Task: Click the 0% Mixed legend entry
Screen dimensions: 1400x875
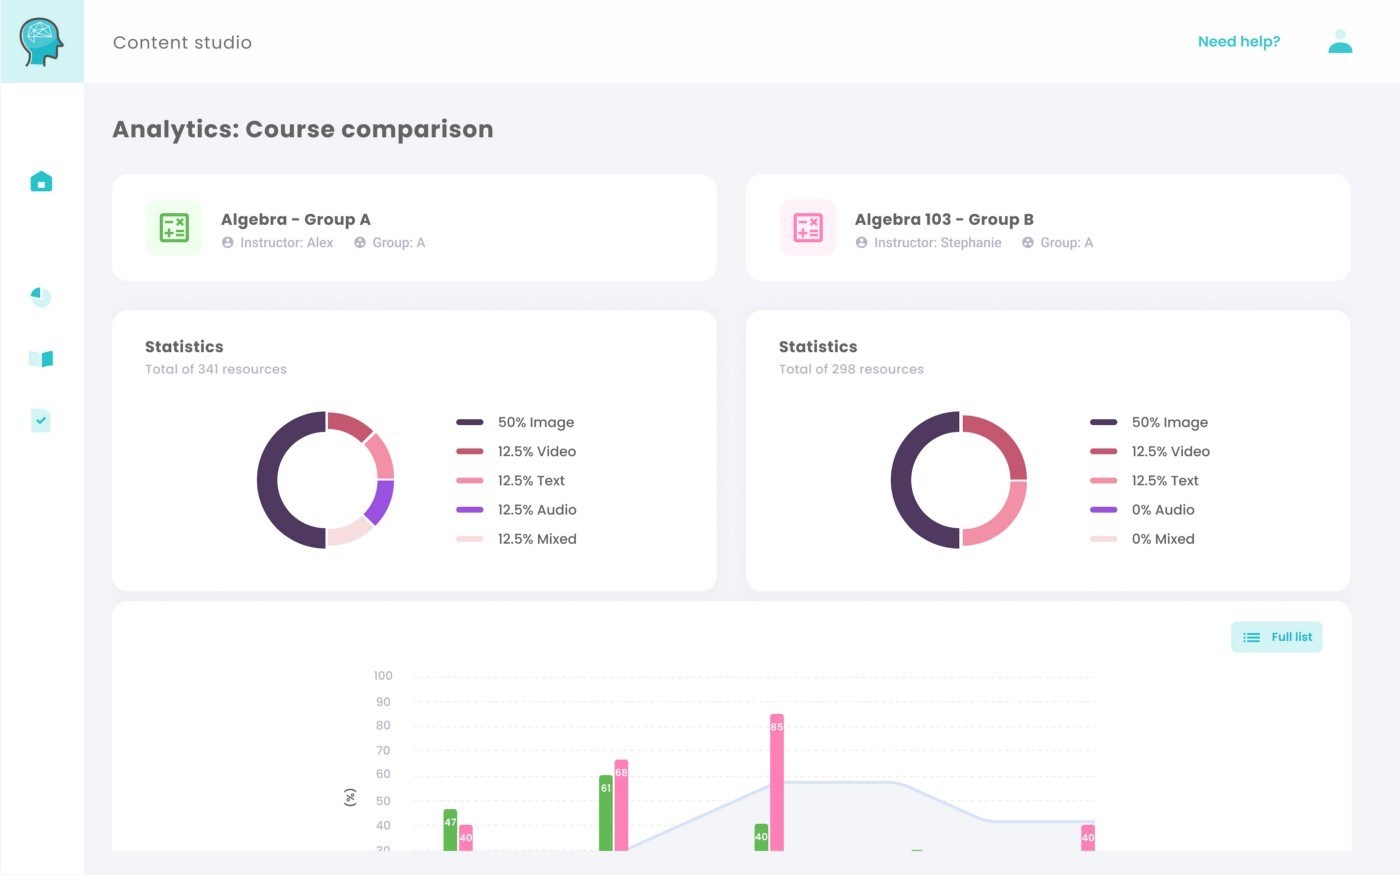Action: 1142,538
